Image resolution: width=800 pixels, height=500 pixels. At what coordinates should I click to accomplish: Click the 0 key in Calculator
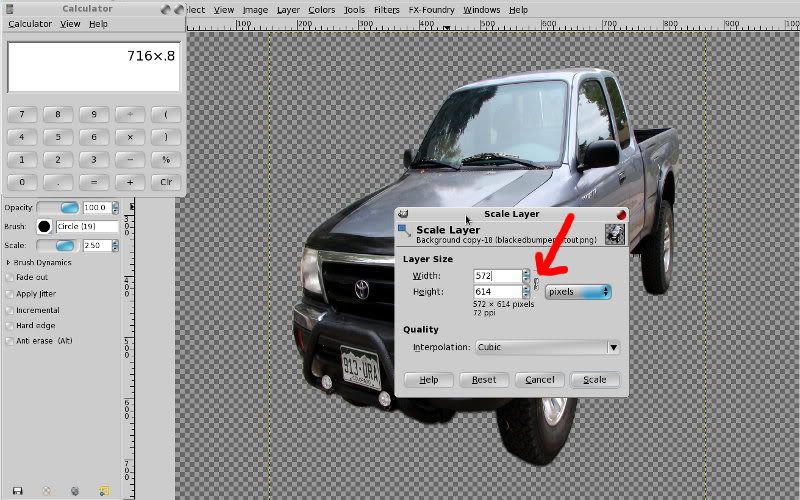22,182
